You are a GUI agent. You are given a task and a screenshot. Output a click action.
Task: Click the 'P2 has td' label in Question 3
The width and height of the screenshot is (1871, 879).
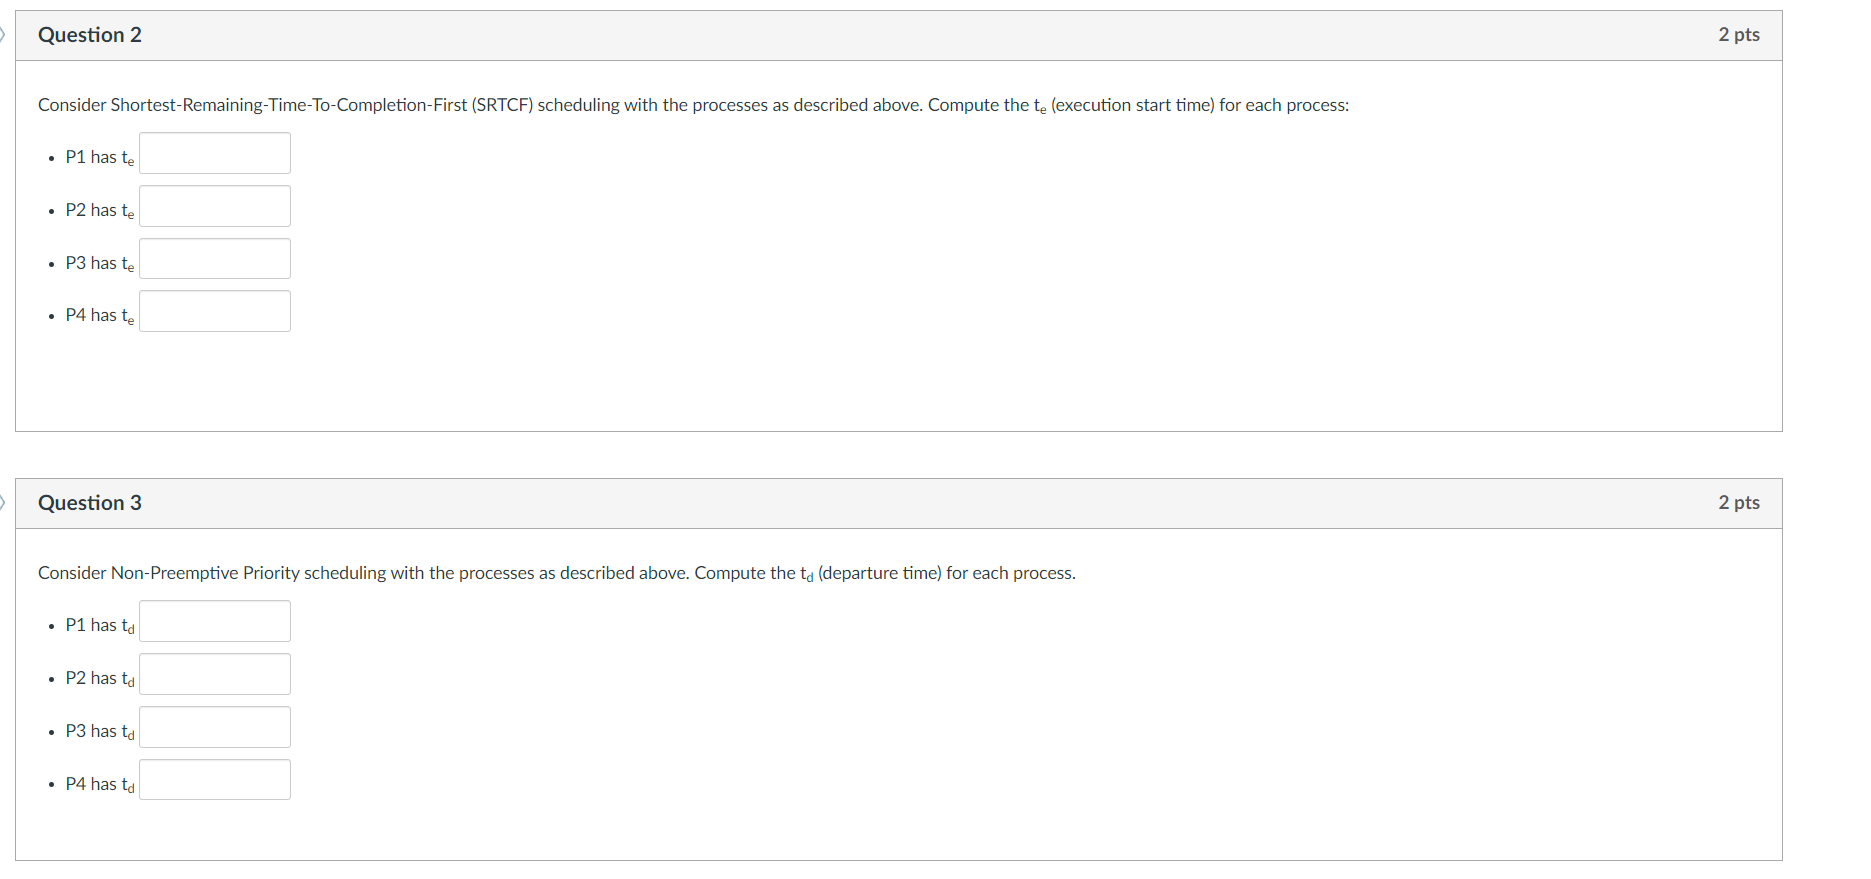[100, 678]
